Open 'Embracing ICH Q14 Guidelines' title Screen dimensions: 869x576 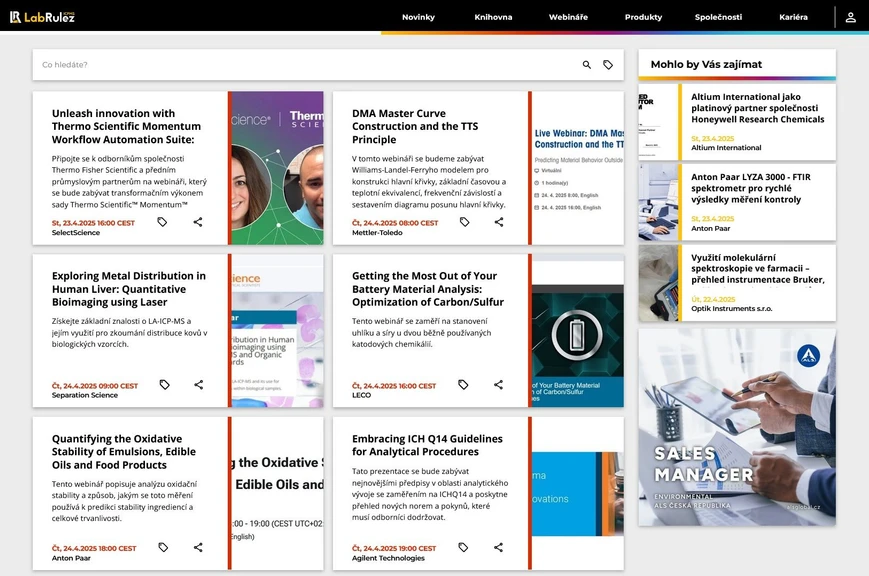(427, 445)
